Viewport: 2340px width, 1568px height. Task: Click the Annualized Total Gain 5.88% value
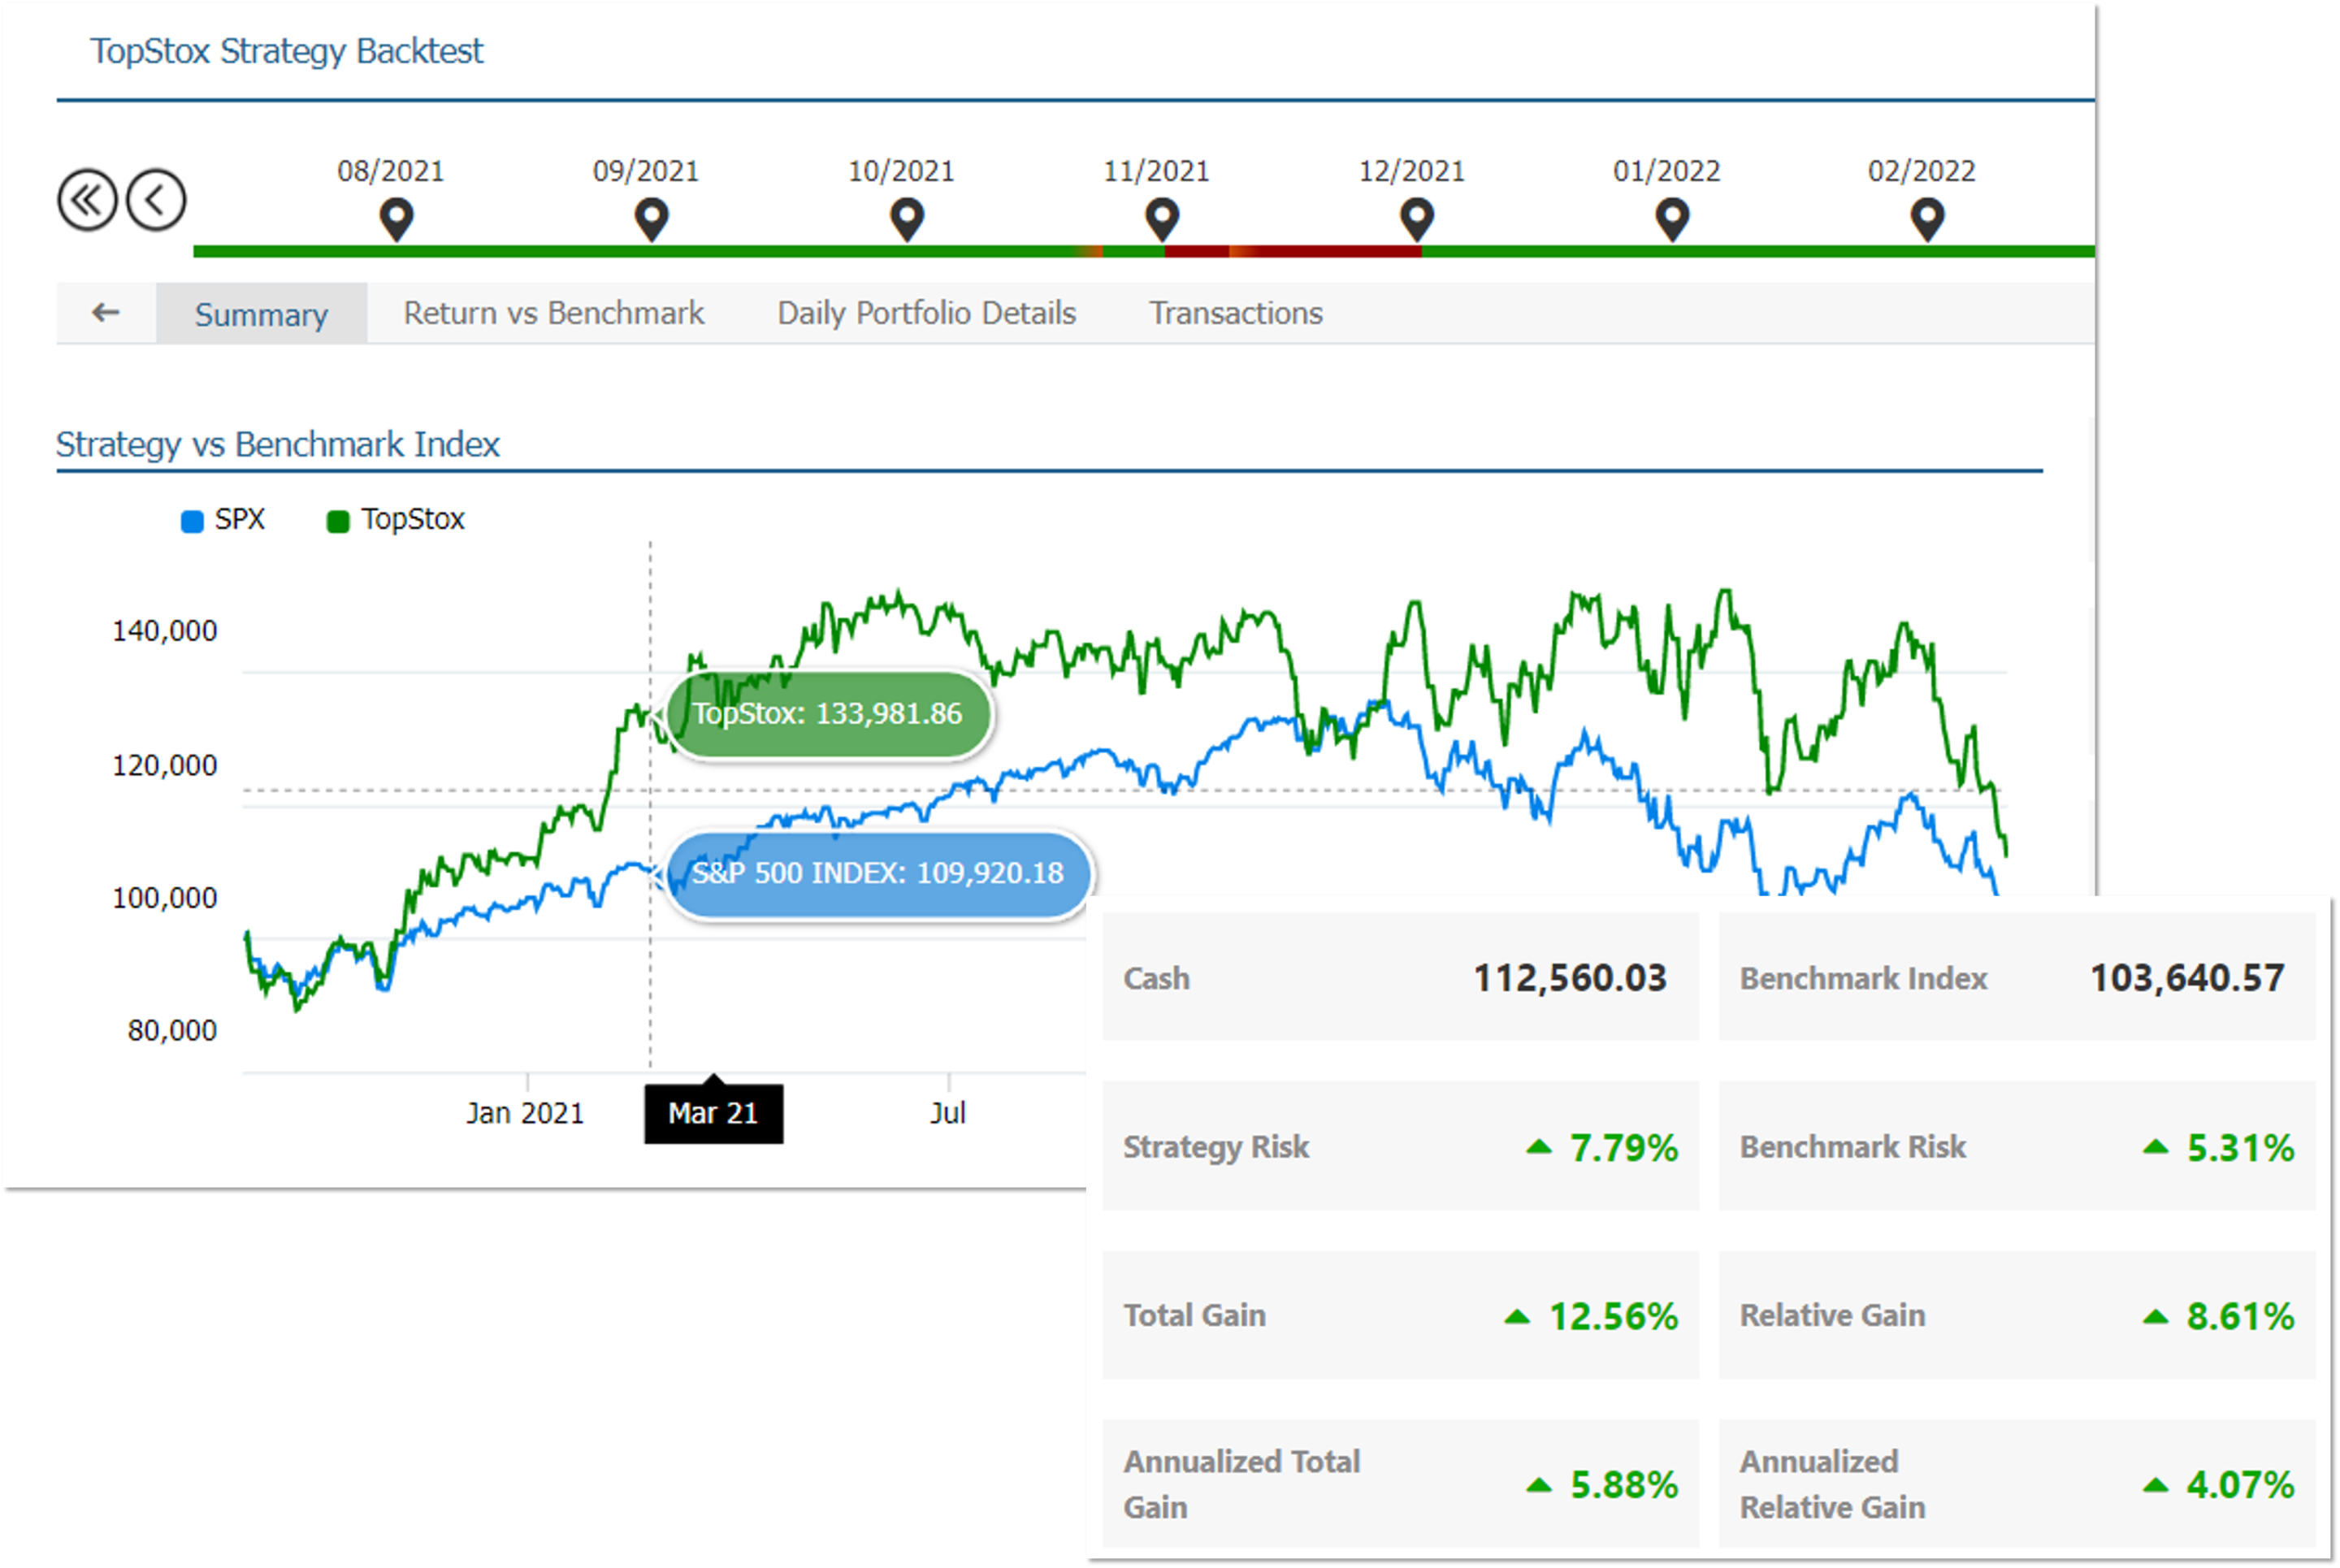click(x=1624, y=1485)
